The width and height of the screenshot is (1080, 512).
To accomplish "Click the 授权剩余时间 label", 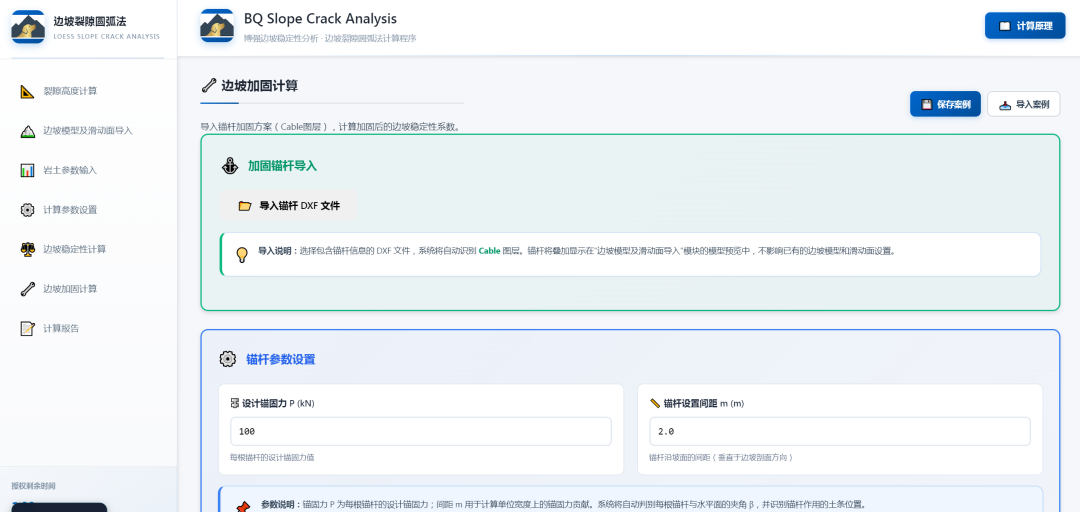I will pyautogui.click(x=33, y=486).
